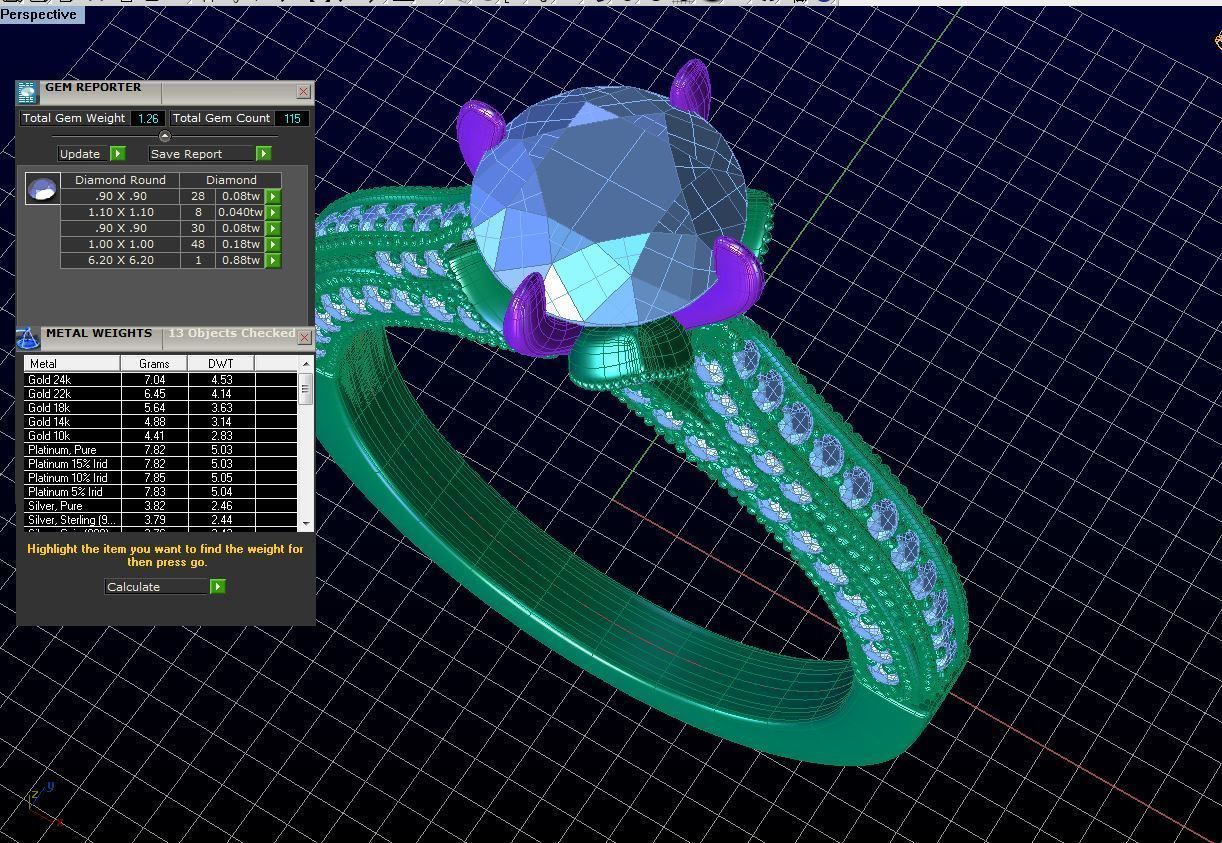Click the 0.18tw weight cell
1222x843 pixels.
[x=240, y=244]
